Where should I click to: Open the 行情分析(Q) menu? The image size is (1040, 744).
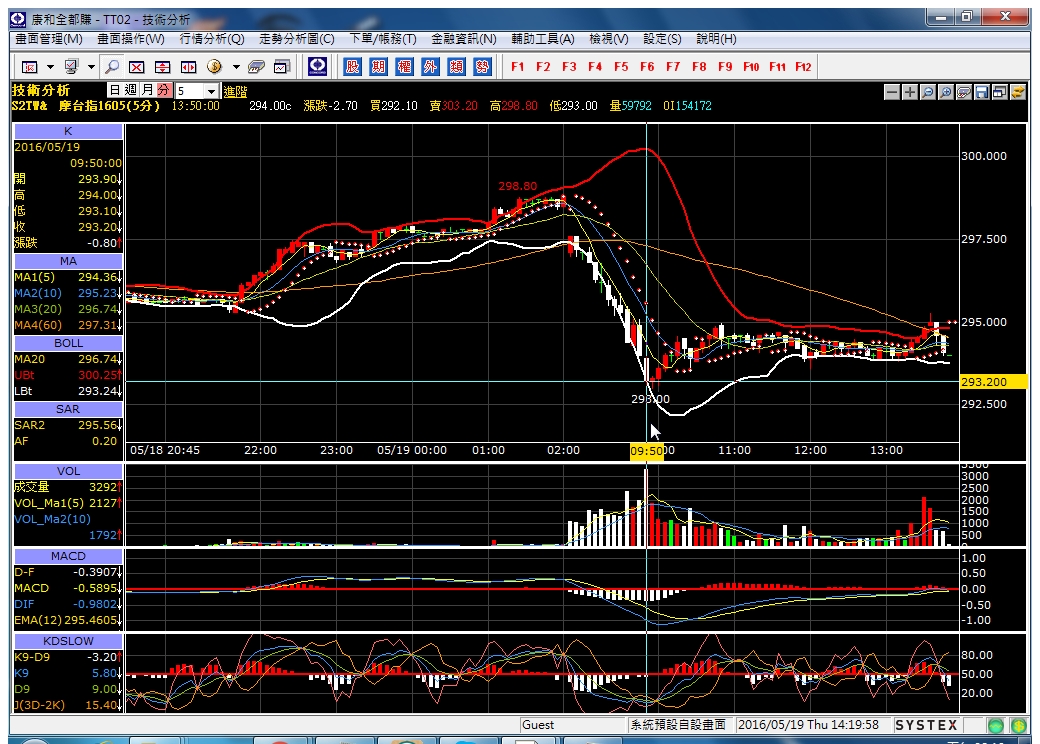click(212, 39)
